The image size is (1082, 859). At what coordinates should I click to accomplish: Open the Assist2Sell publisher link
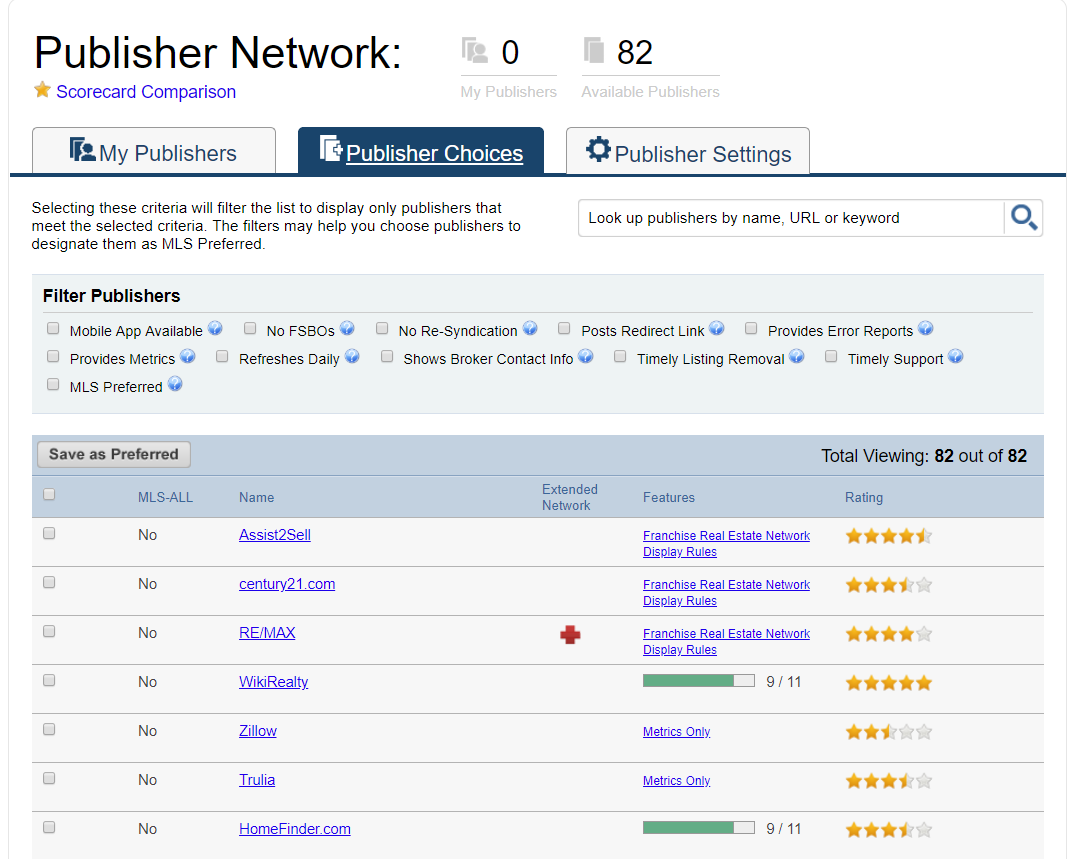(x=275, y=535)
